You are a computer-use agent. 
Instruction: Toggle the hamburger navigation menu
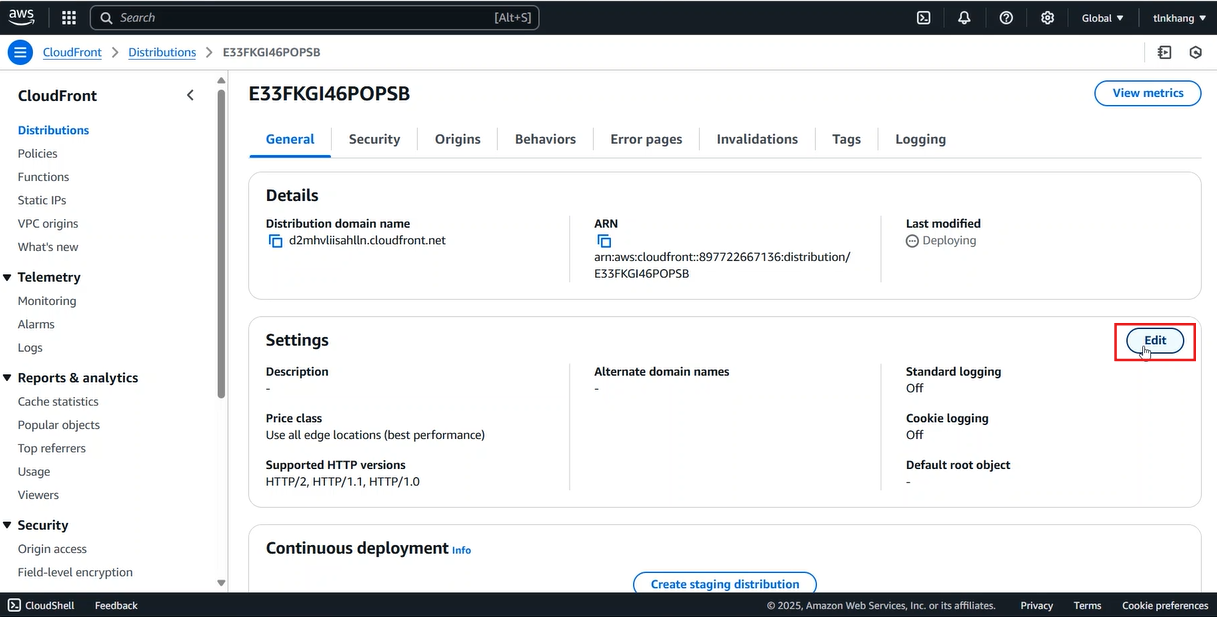point(20,52)
